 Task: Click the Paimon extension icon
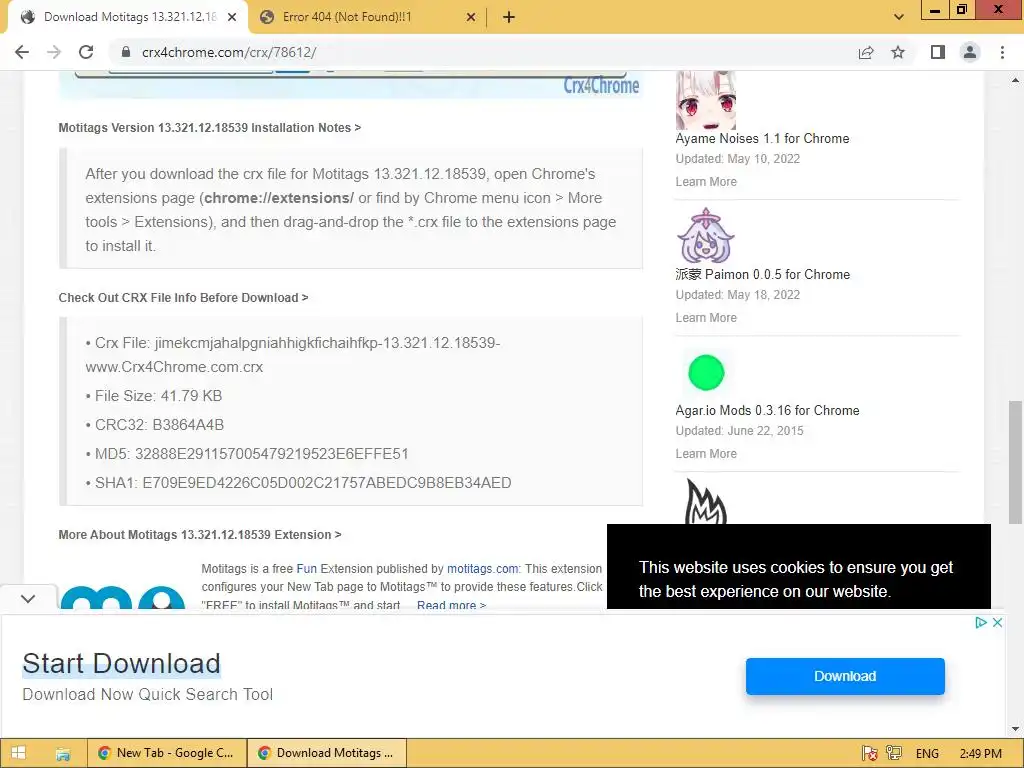point(705,235)
